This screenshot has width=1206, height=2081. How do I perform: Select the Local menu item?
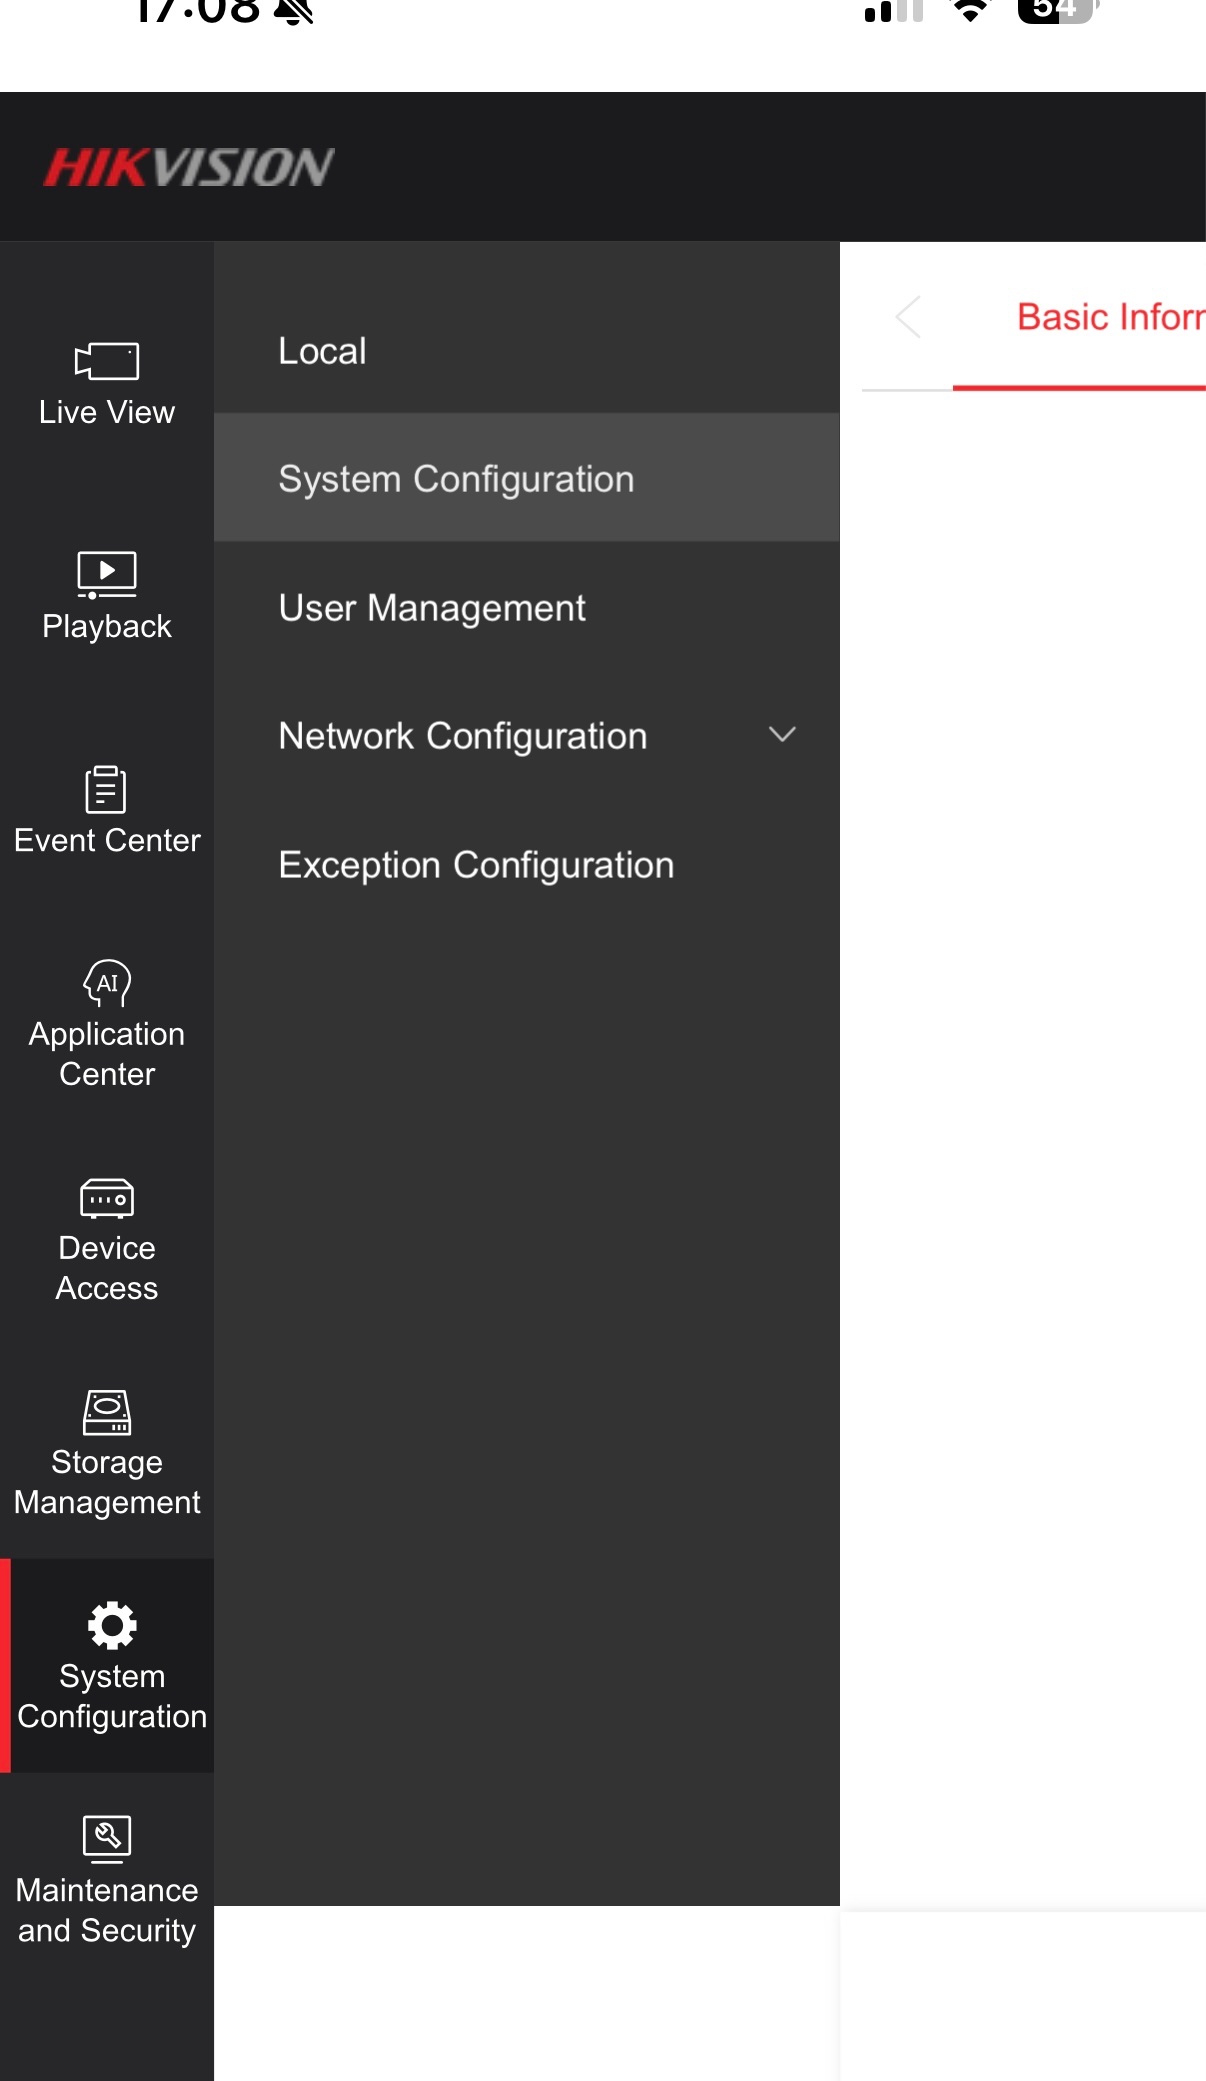tap(322, 351)
